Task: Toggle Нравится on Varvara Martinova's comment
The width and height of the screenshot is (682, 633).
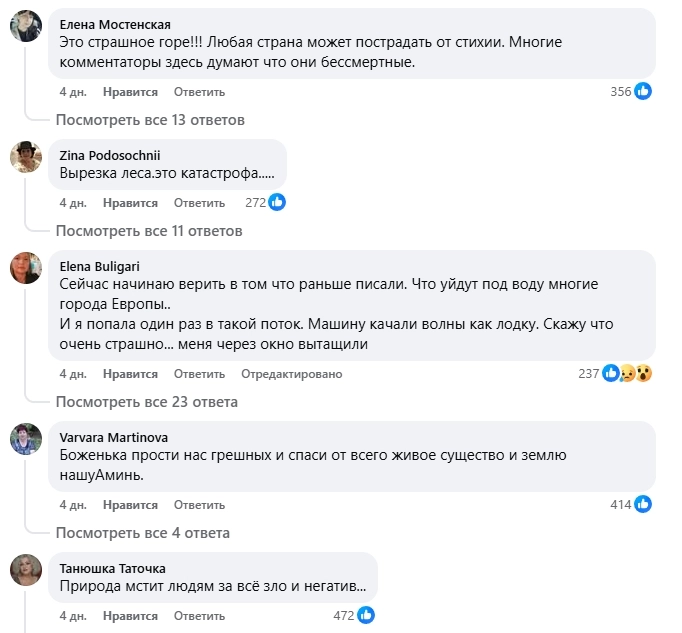Action: pos(130,506)
